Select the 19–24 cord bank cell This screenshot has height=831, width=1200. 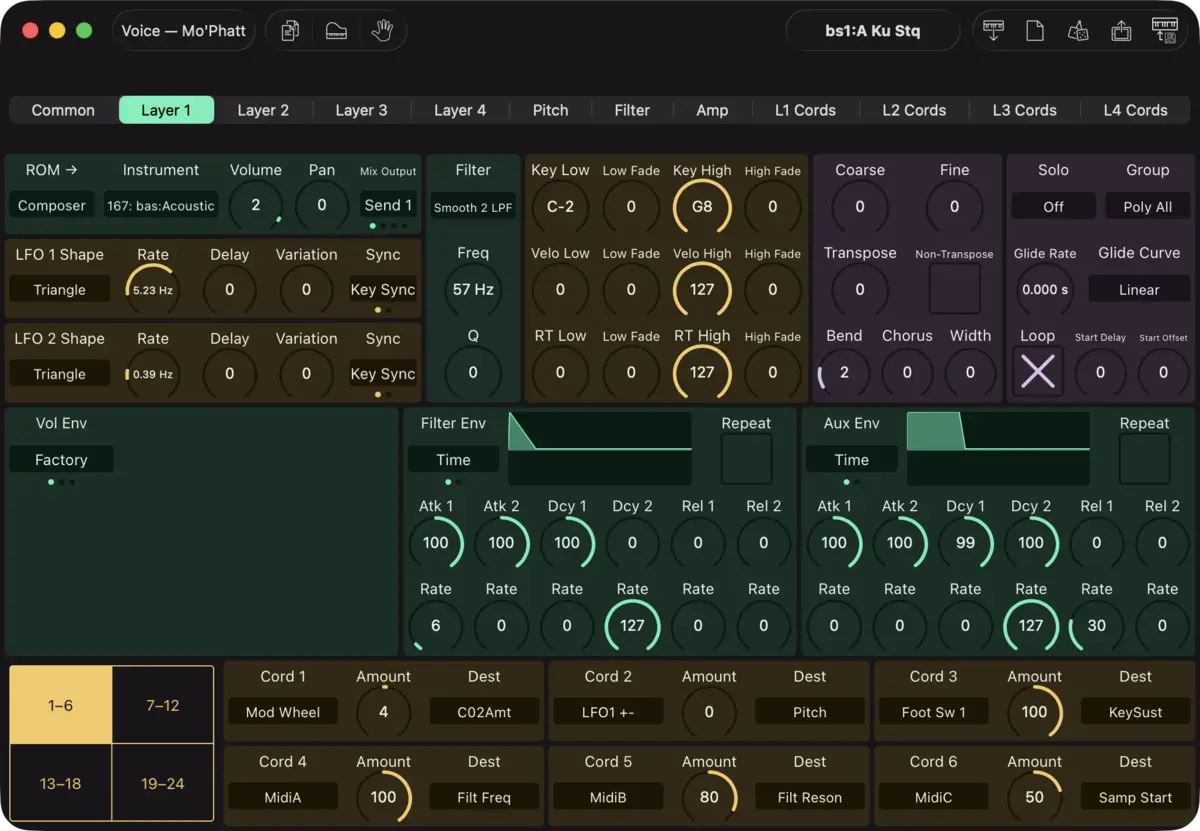pyautogui.click(x=163, y=783)
